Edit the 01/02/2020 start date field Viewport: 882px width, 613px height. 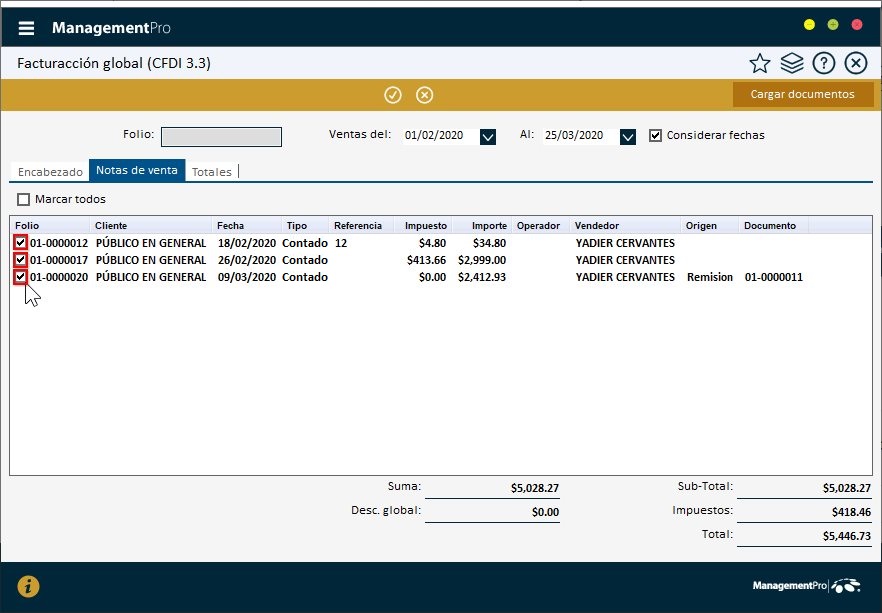click(441, 136)
